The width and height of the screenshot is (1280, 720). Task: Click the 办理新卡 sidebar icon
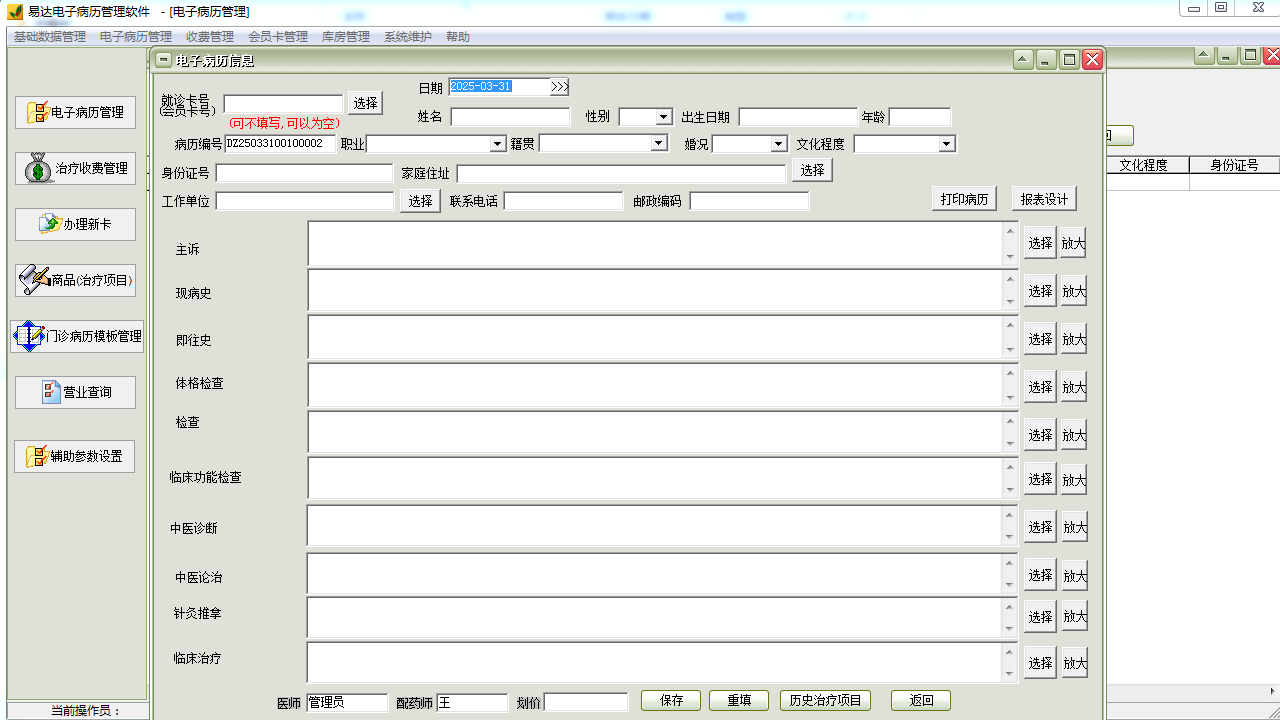tap(50, 224)
